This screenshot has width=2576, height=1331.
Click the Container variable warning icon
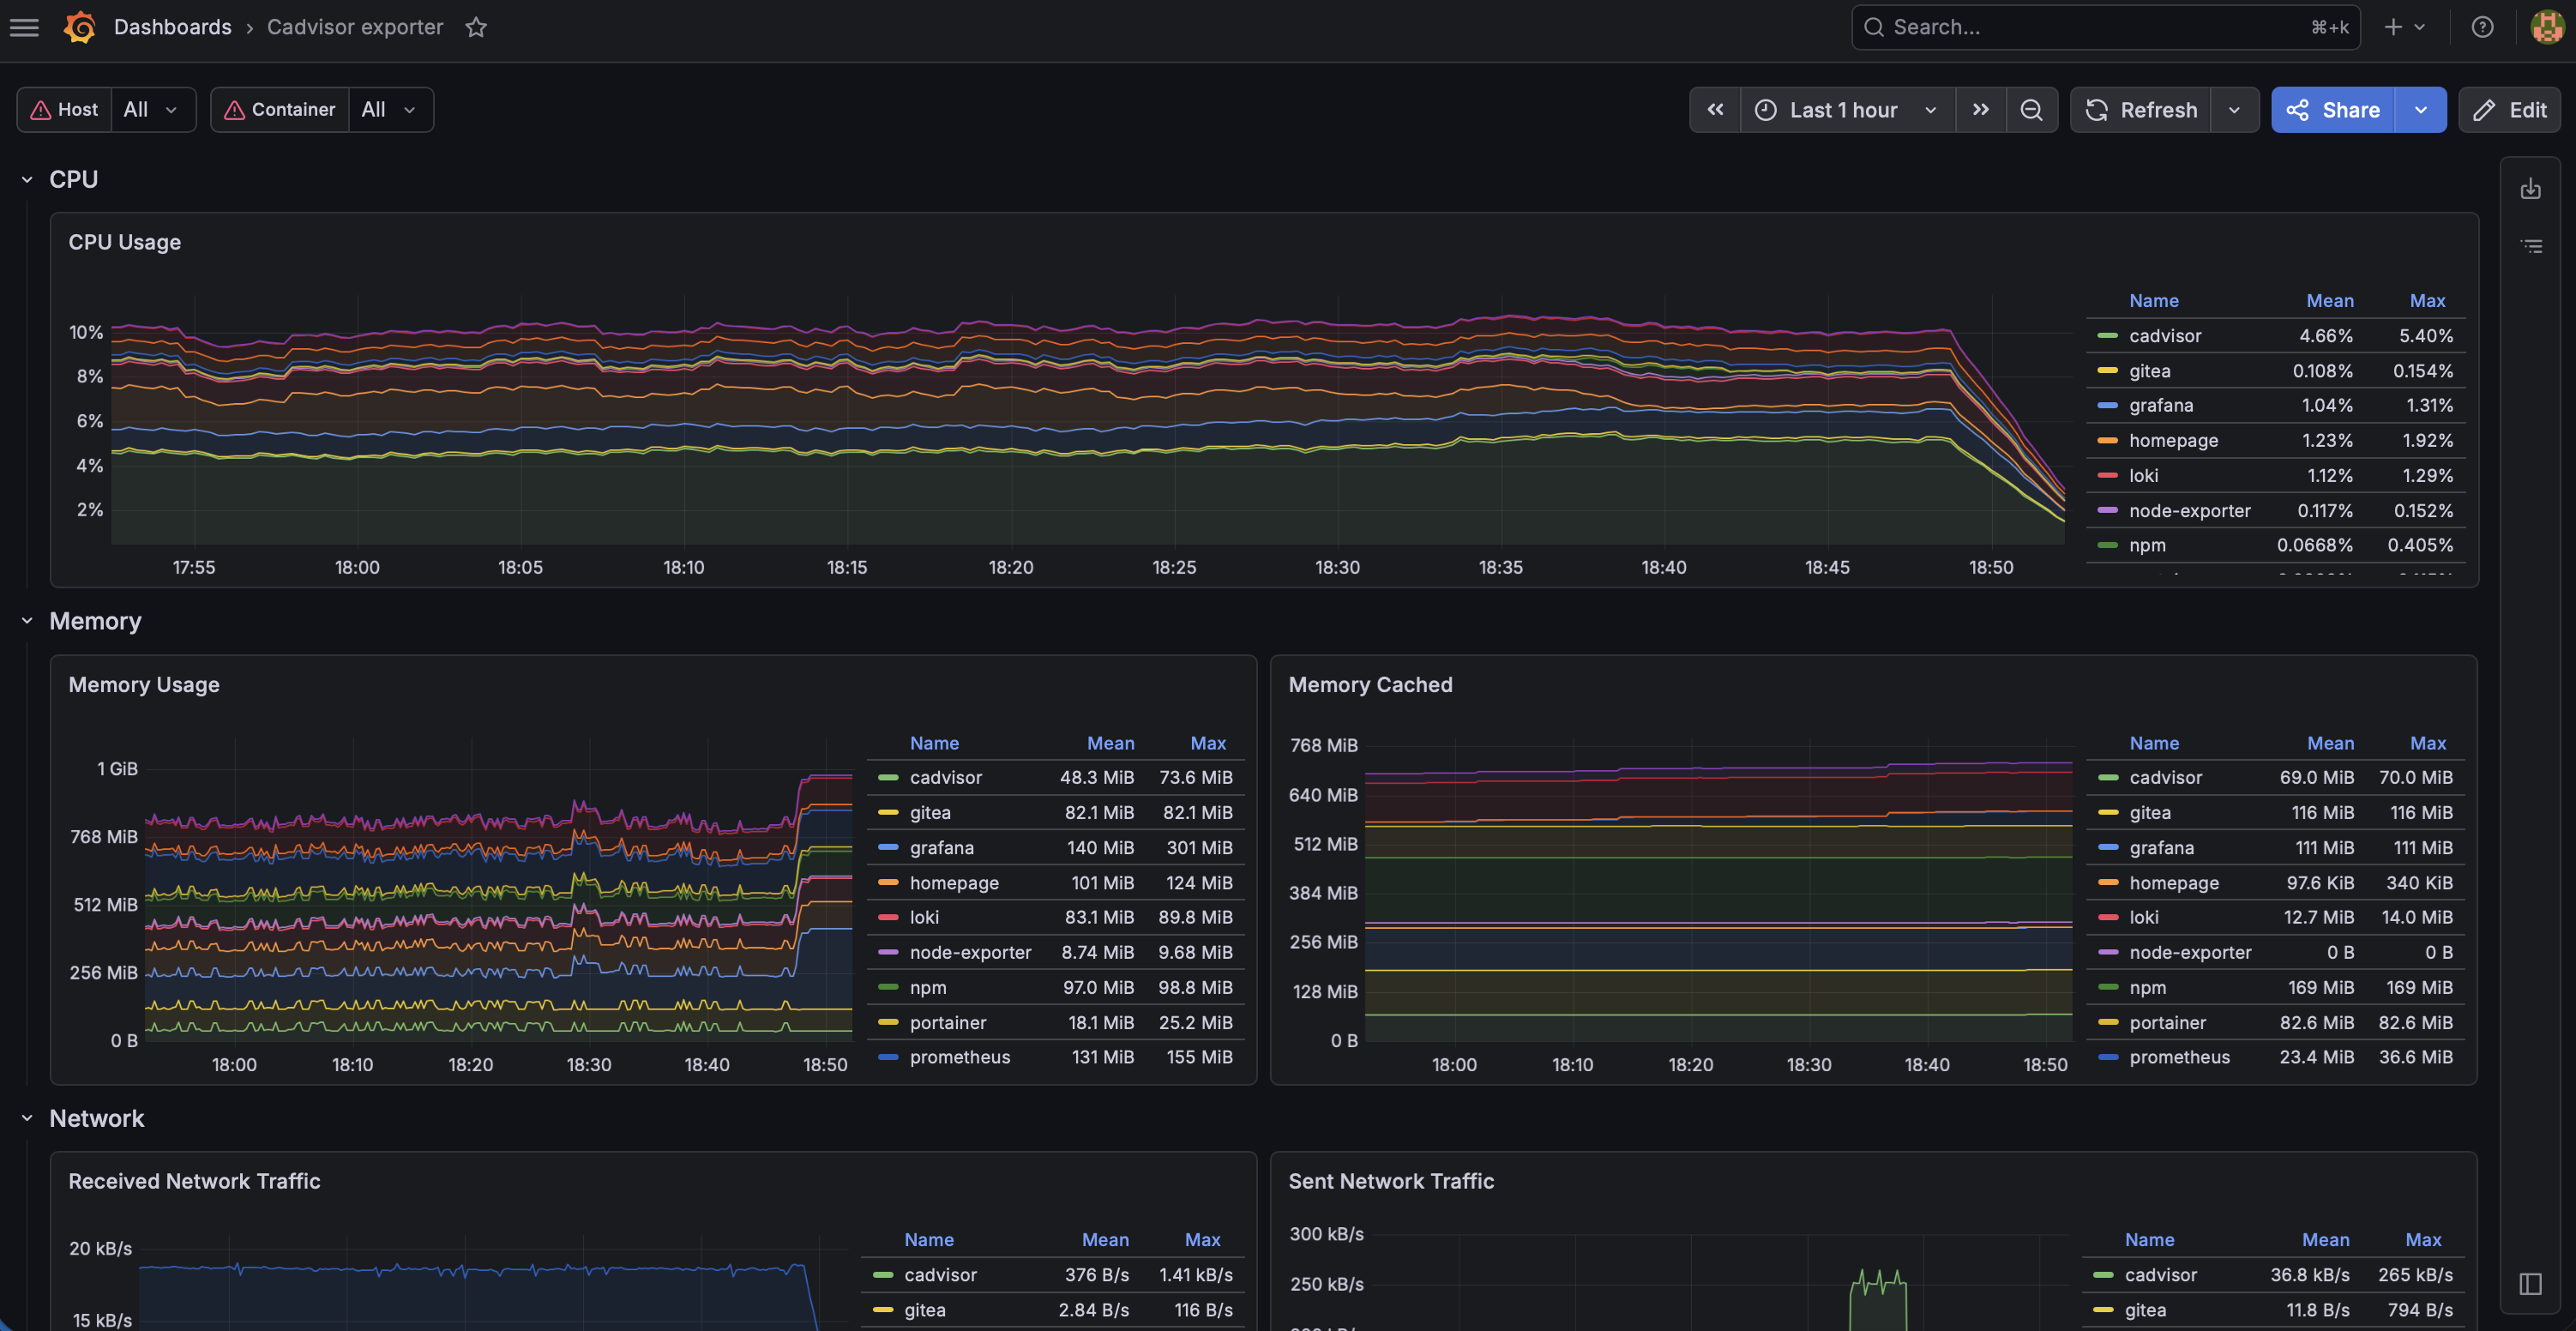click(234, 110)
